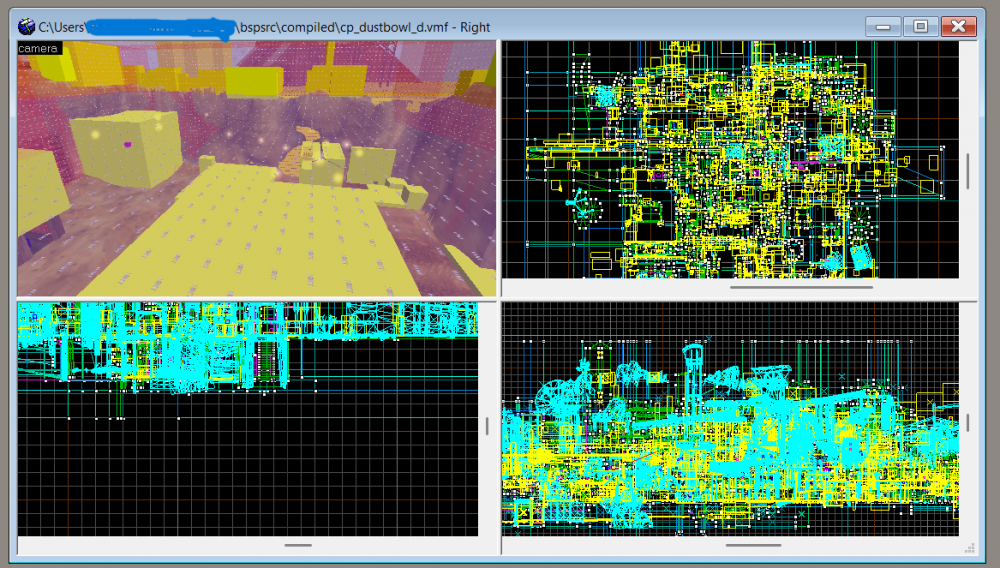Click the horizontal scrollbar thumb under bottom-left viewport
1000x568 pixels.
(298, 545)
